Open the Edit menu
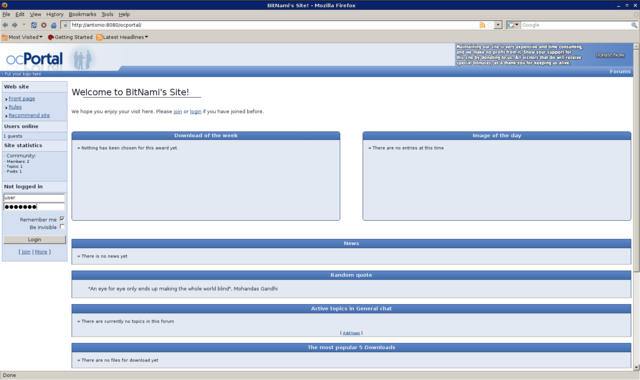Viewport: 640px width, 380px height. coord(20,14)
